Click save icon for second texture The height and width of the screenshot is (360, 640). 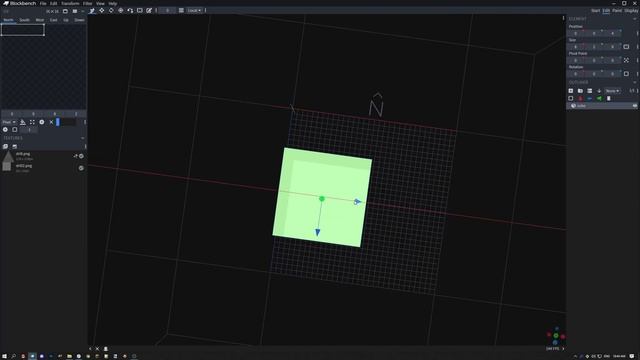click(x=81, y=168)
